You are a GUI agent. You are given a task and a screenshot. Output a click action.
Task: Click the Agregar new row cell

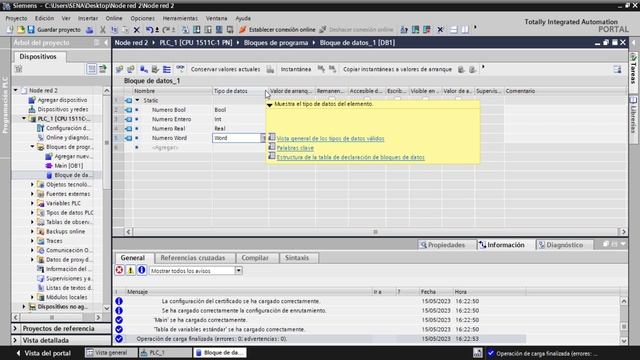pos(165,147)
